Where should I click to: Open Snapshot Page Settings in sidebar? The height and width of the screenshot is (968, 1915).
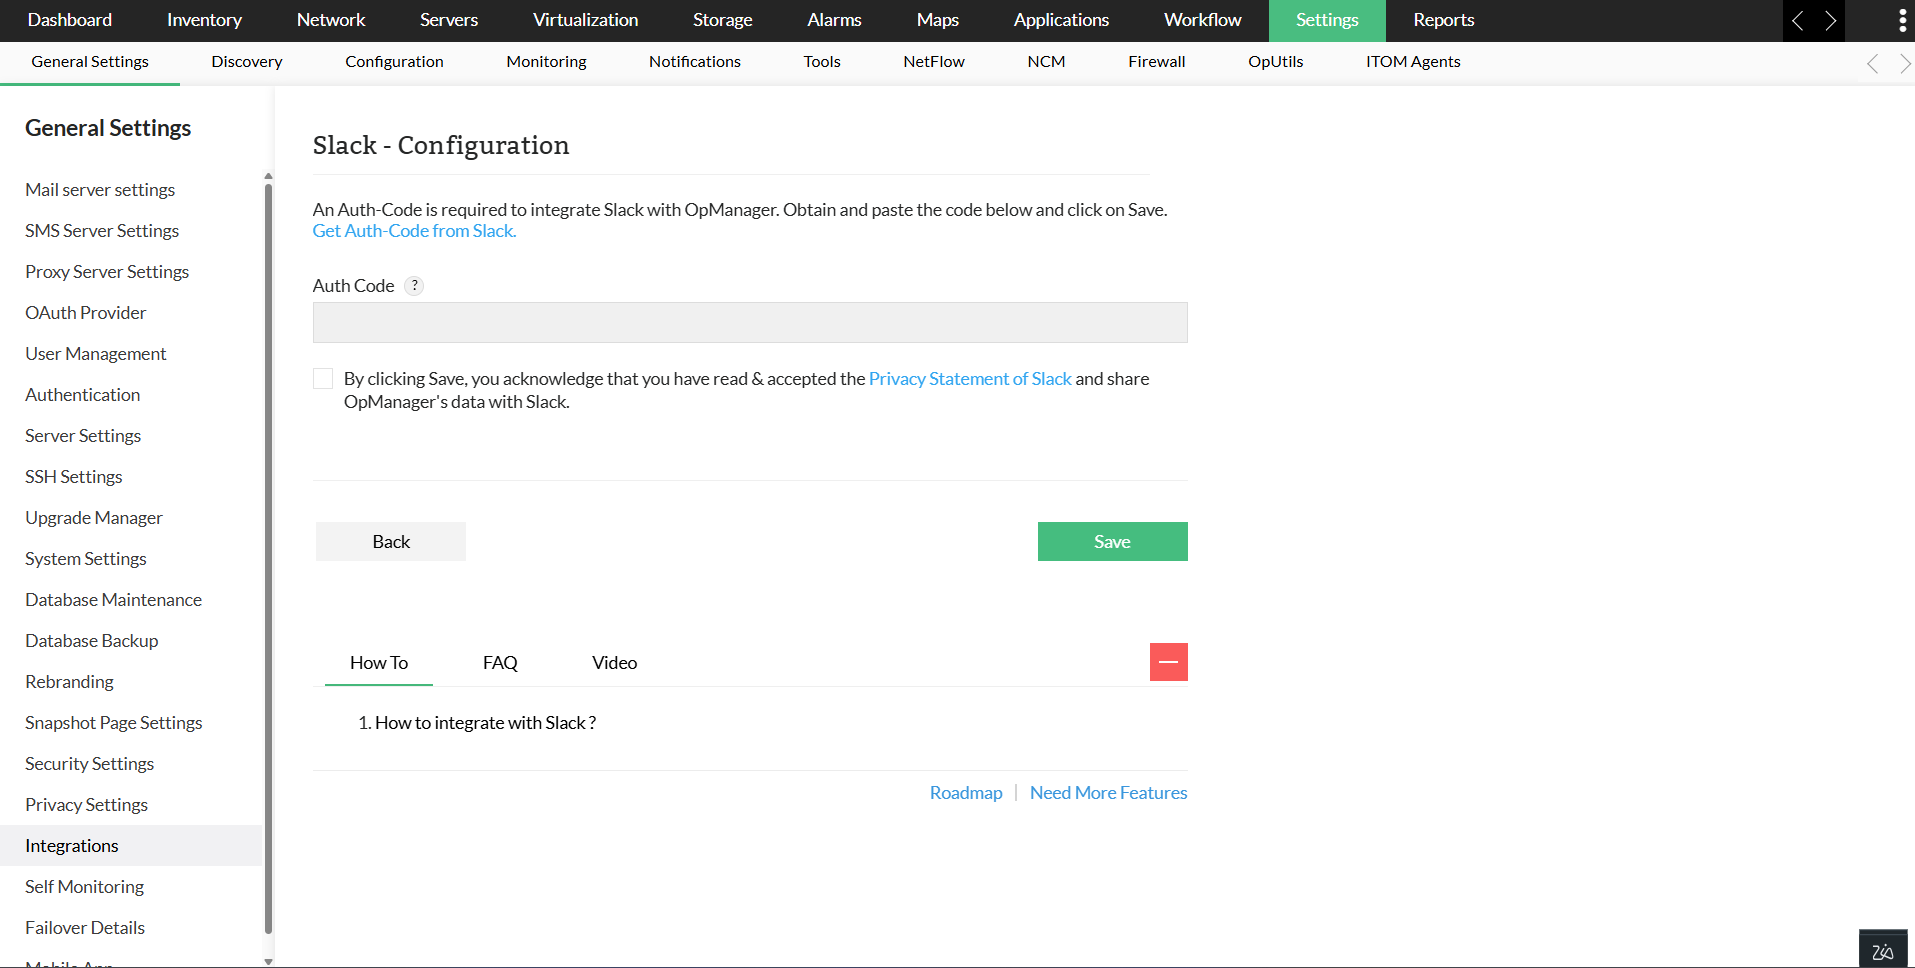click(x=114, y=723)
